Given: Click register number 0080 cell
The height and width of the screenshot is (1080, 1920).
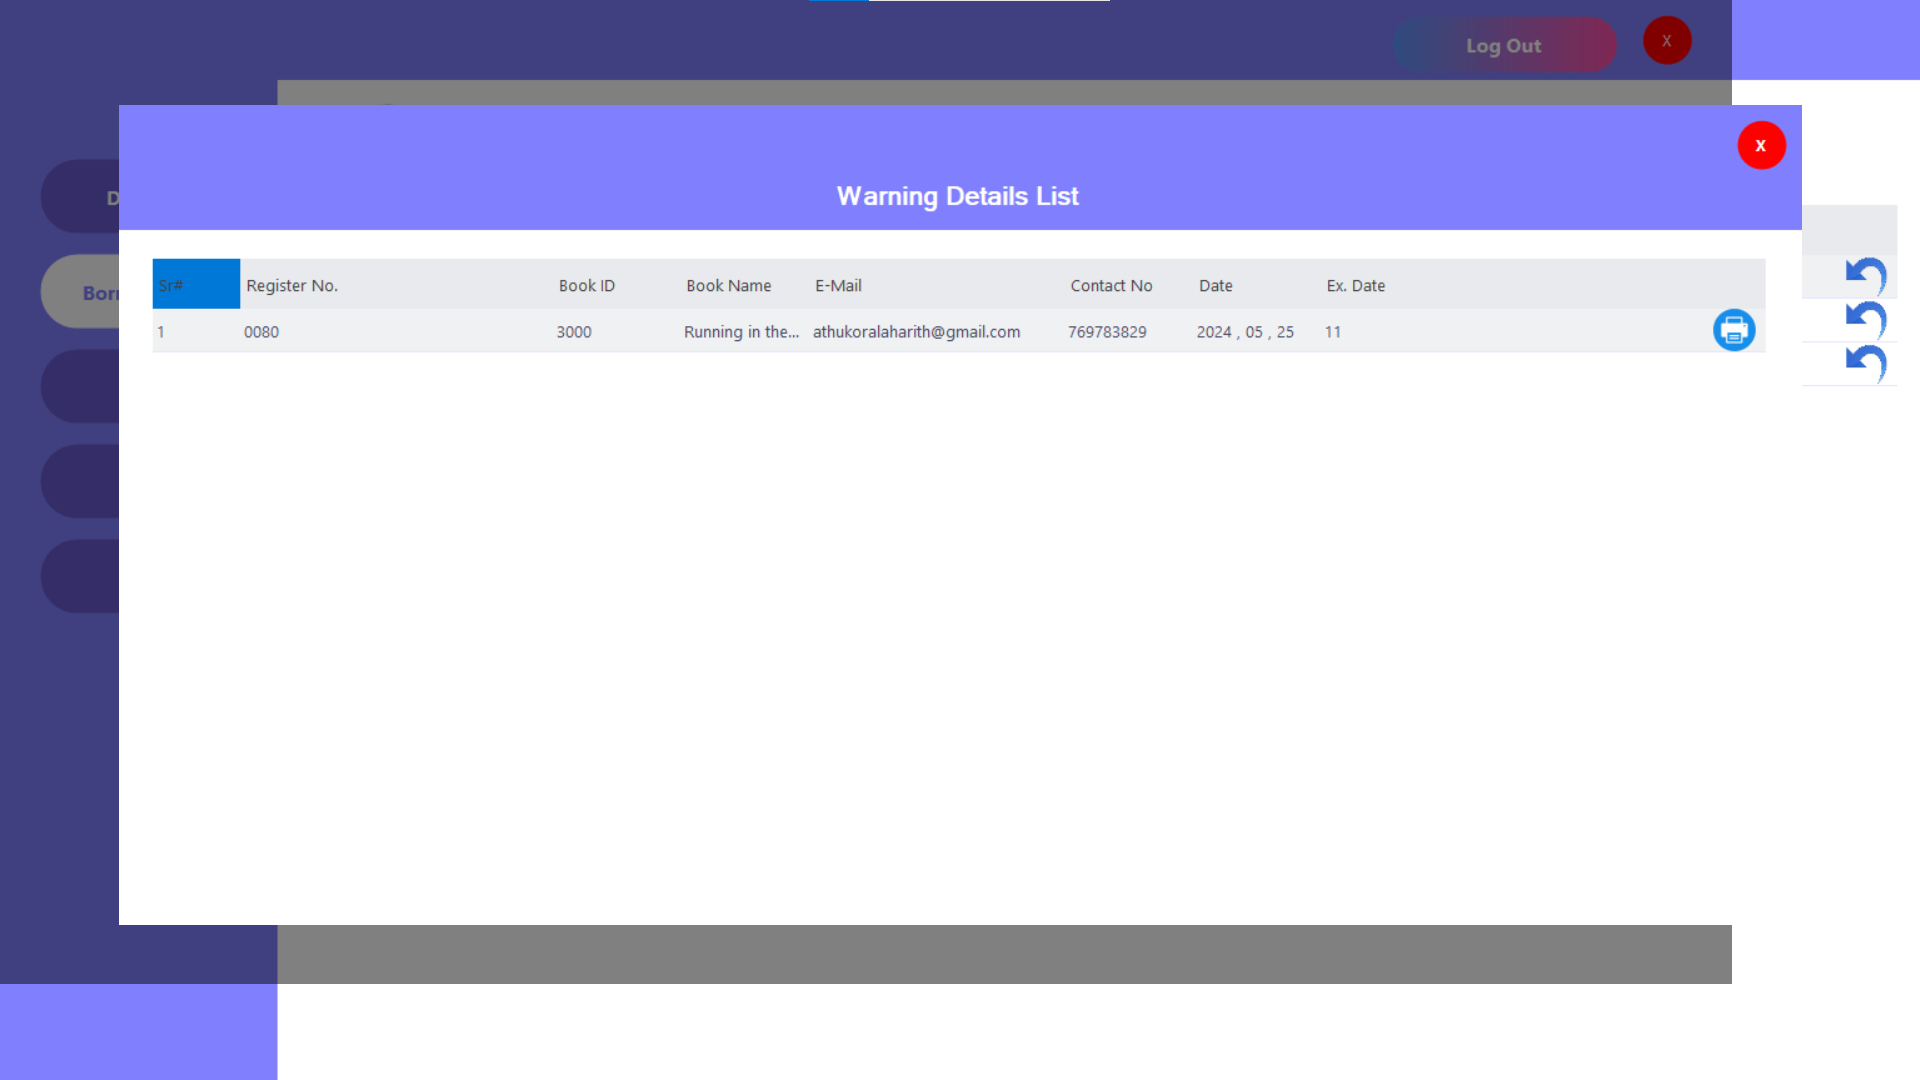Looking at the screenshot, I should 261,332.
